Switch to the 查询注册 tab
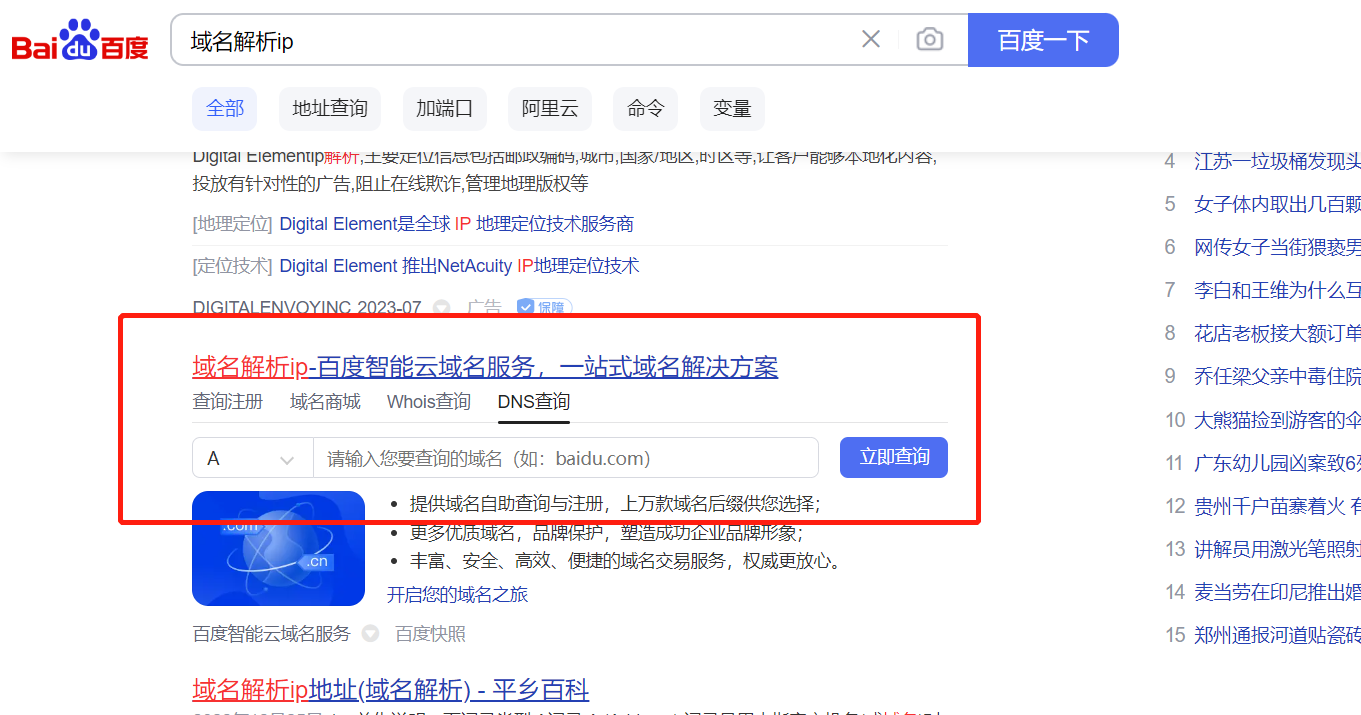This screenshot has width=1361, height=715. [228, 402]
